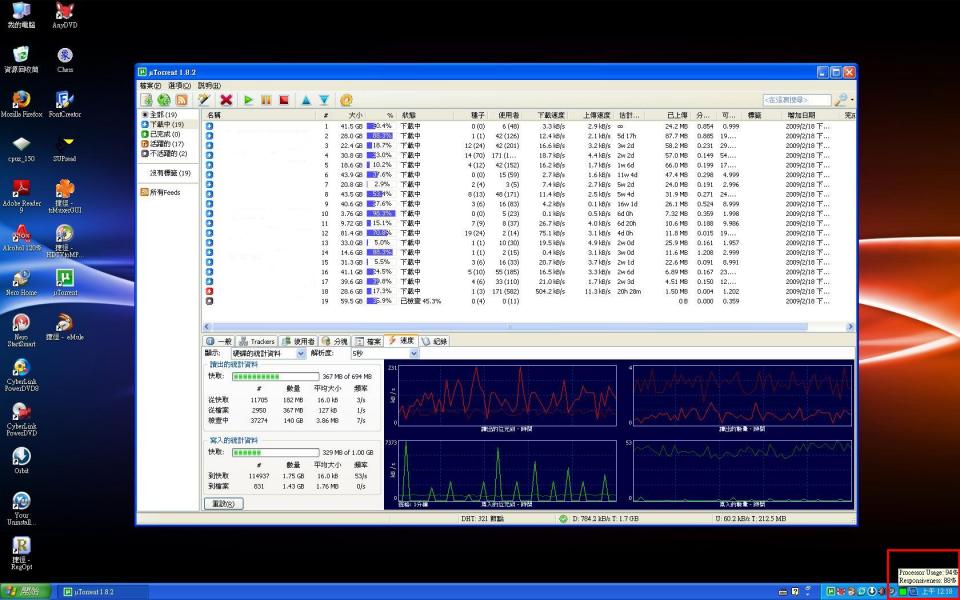Image resolution: width=960 pixels, height=600 pixels.
Task: Stop torrent using red square icon
Action: [284, 100]
